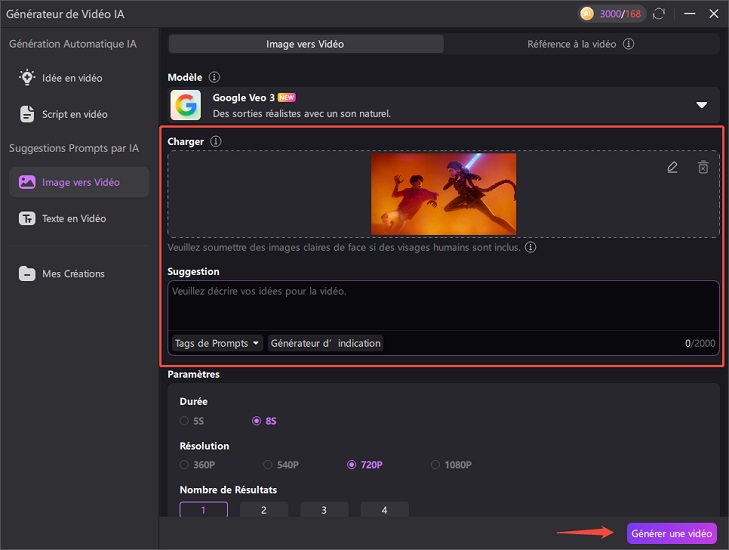Click the Durée label

193,401
